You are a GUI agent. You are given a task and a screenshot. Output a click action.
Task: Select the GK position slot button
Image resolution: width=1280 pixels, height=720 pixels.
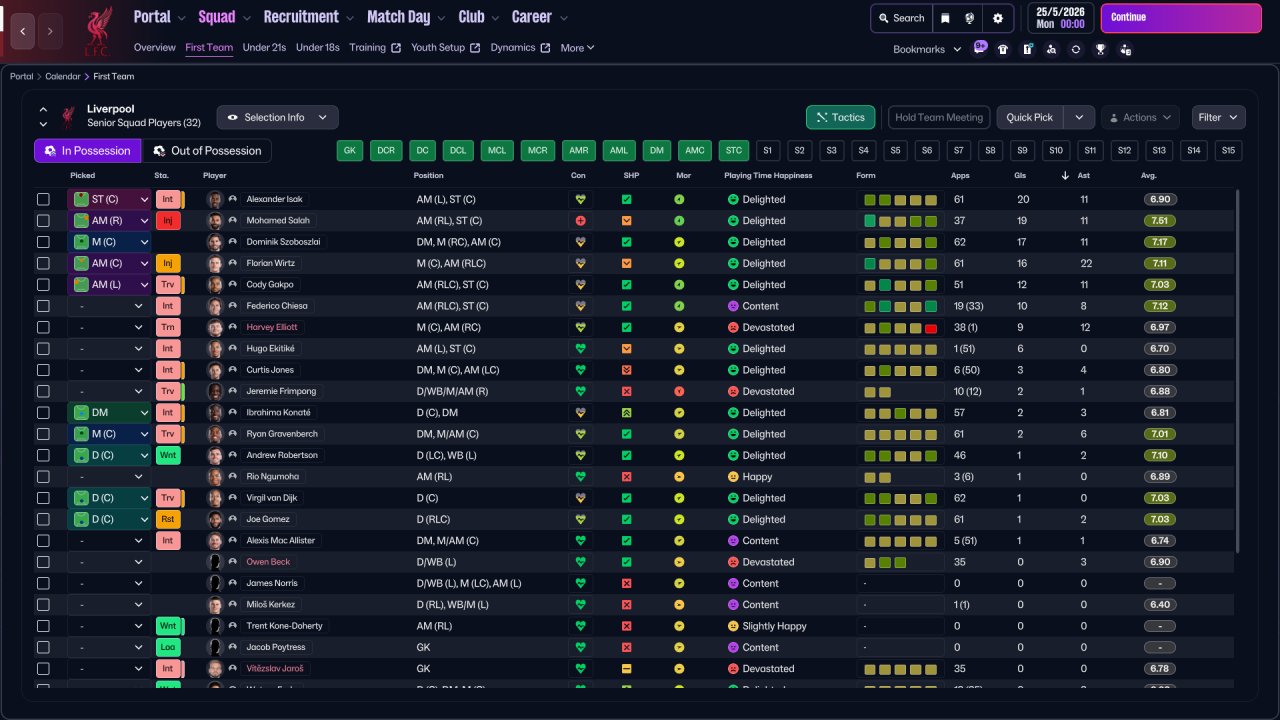349,151
